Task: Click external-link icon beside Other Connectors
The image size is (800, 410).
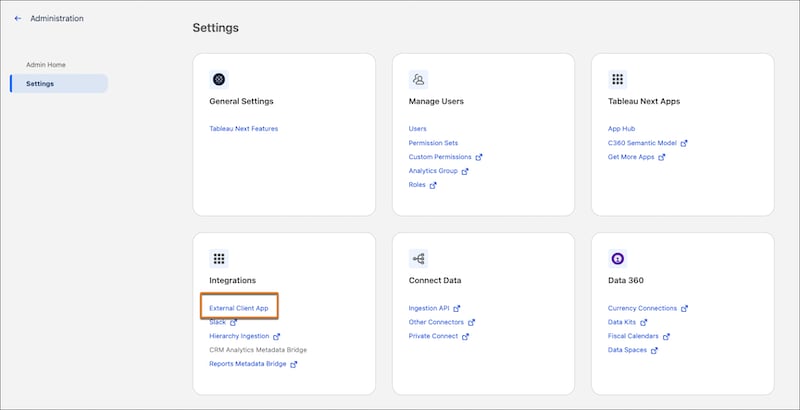Action: (x=471, y=323)
